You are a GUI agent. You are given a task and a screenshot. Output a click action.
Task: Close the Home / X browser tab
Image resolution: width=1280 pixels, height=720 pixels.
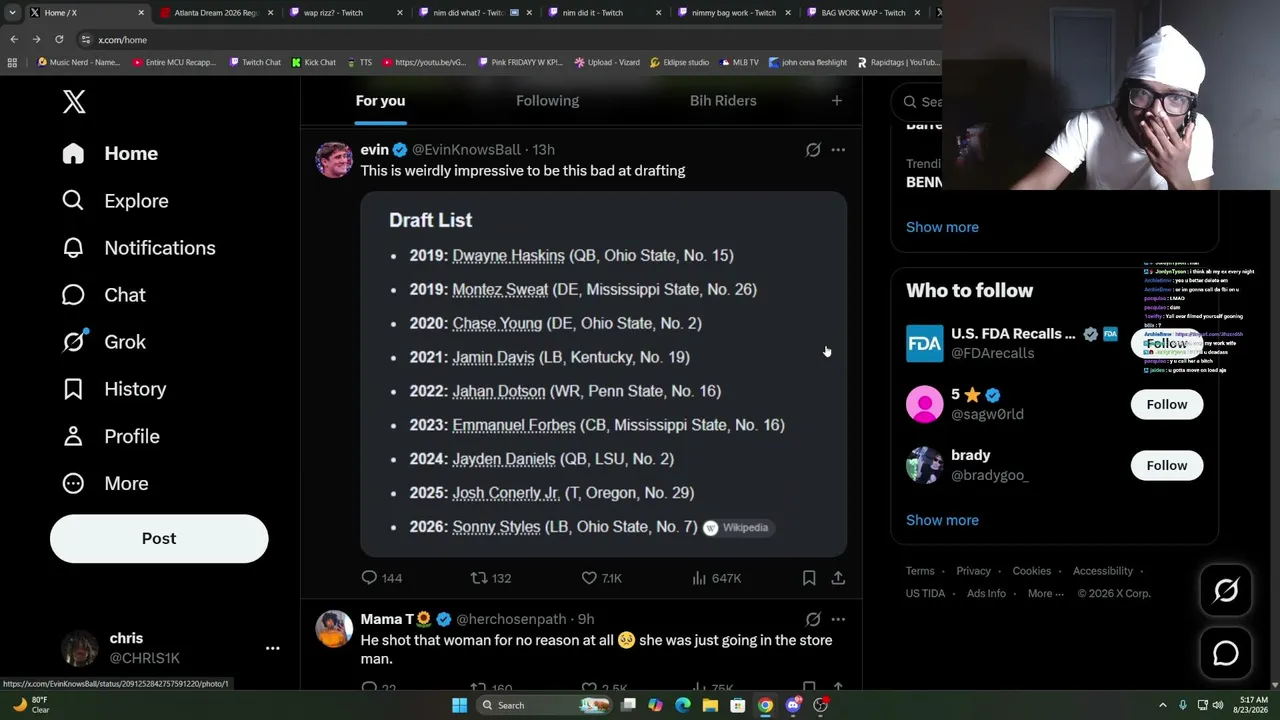(x=141, y=13)
